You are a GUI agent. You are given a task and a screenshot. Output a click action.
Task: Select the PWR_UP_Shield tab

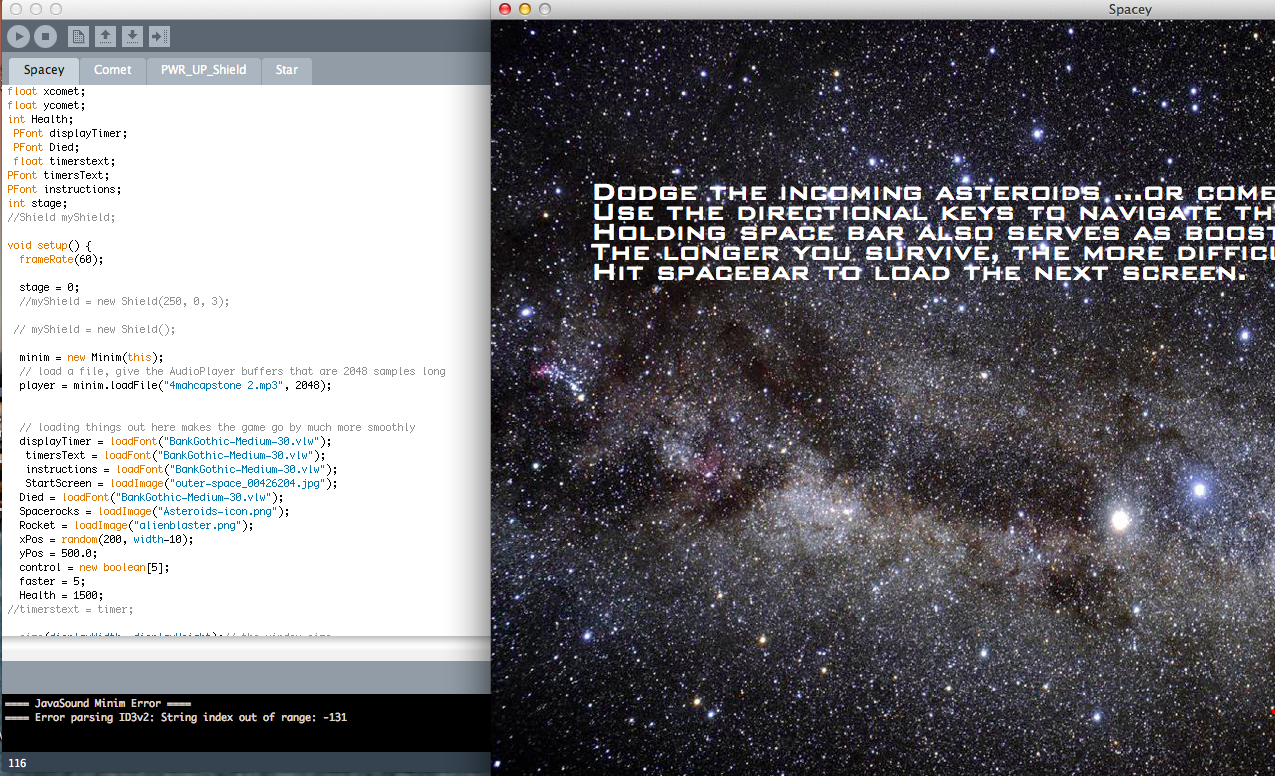pos(203,70)
